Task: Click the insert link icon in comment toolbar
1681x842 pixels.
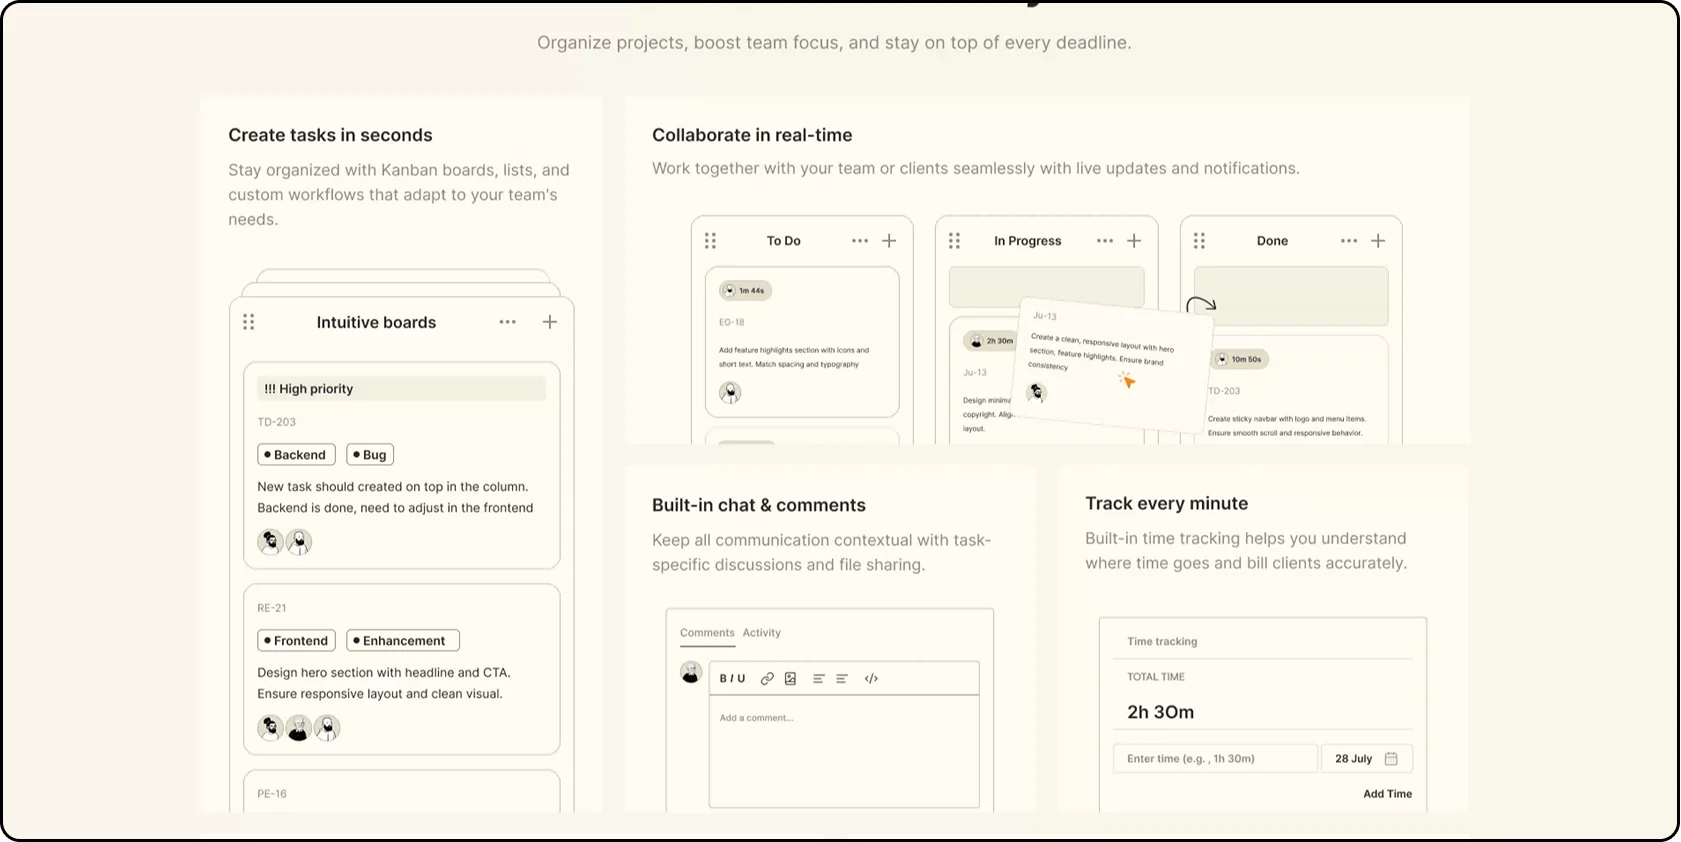Action: pyautogui.click(x=767, y=679)
